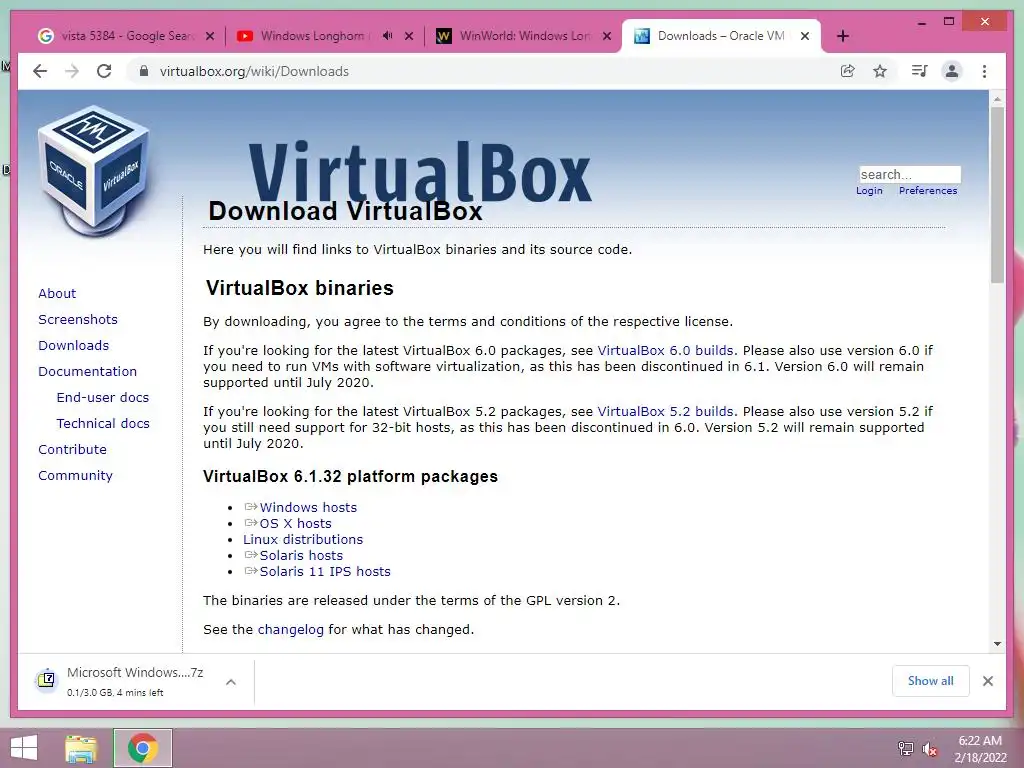Go back to the previous page
1024x768 pixels.
pyautogui.click(x=40, y=71)
